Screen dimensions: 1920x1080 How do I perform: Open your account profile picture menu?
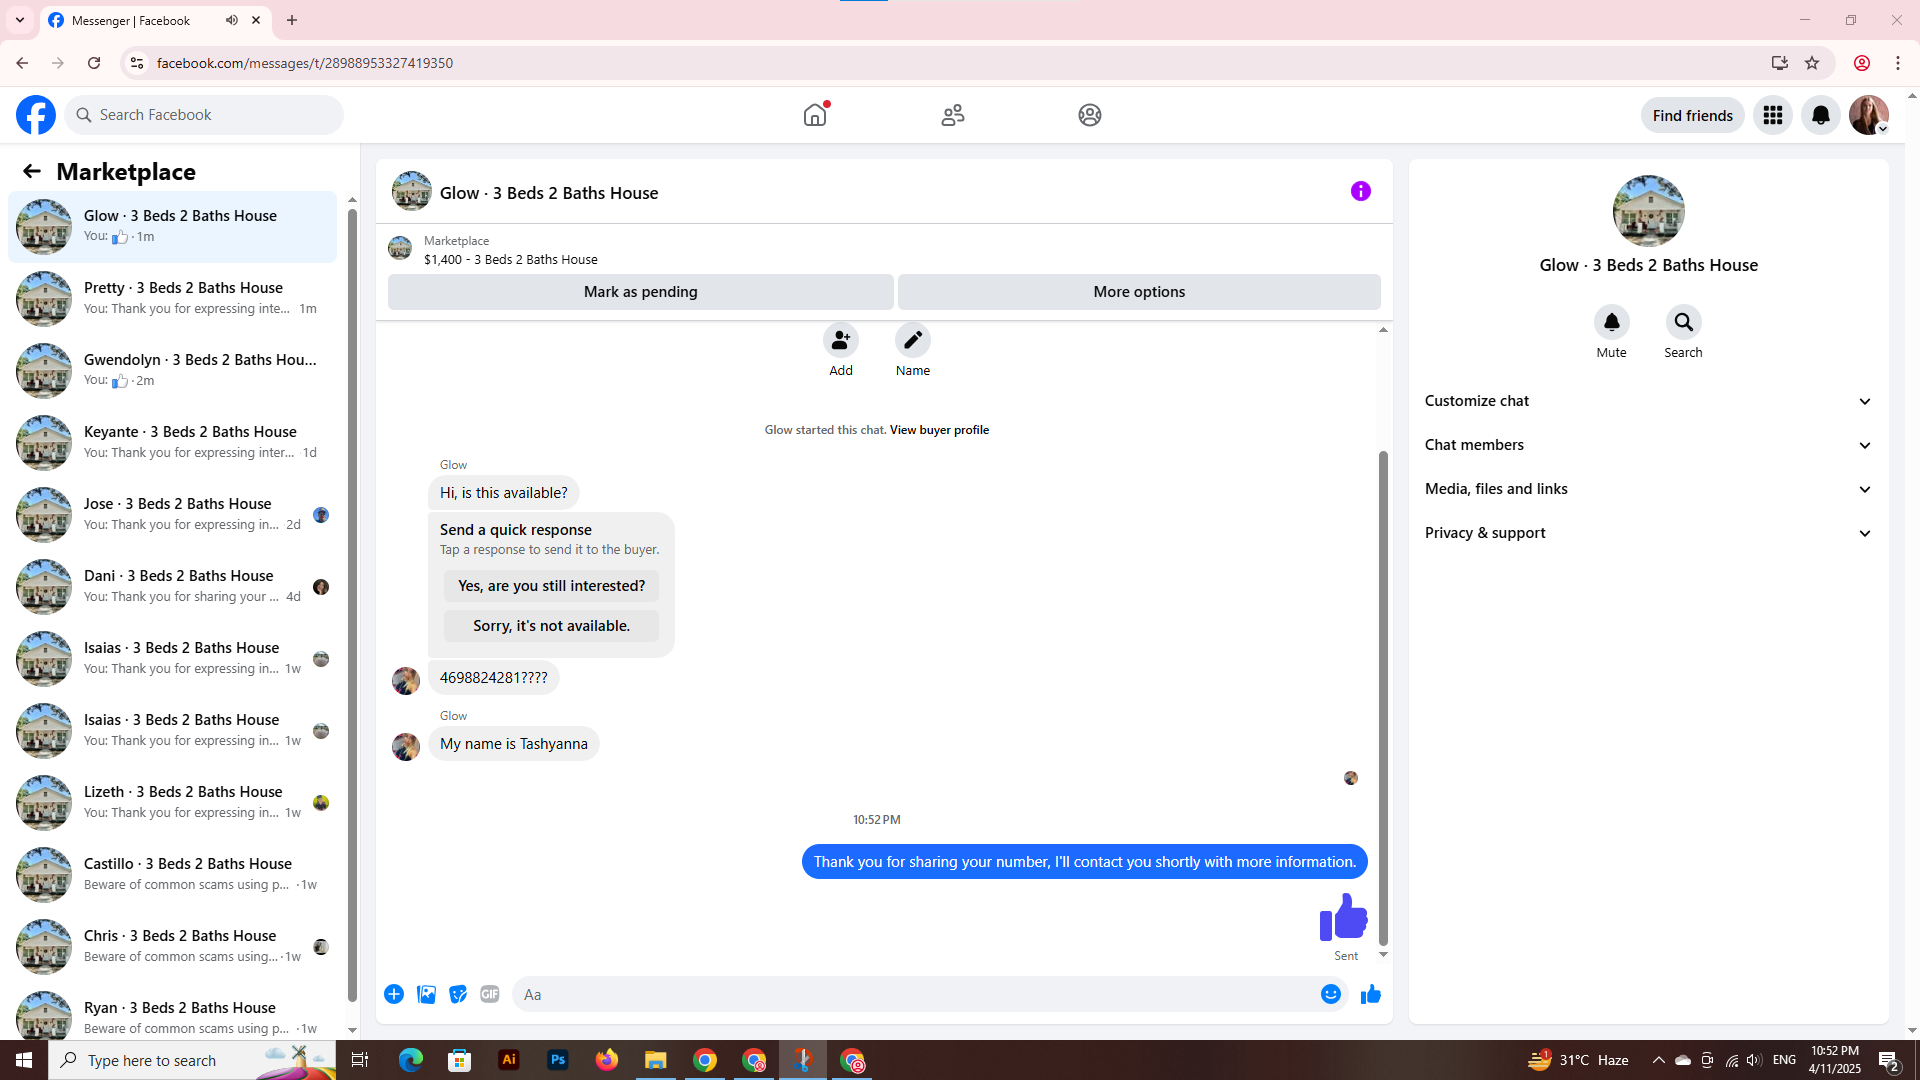point(1869,115)
